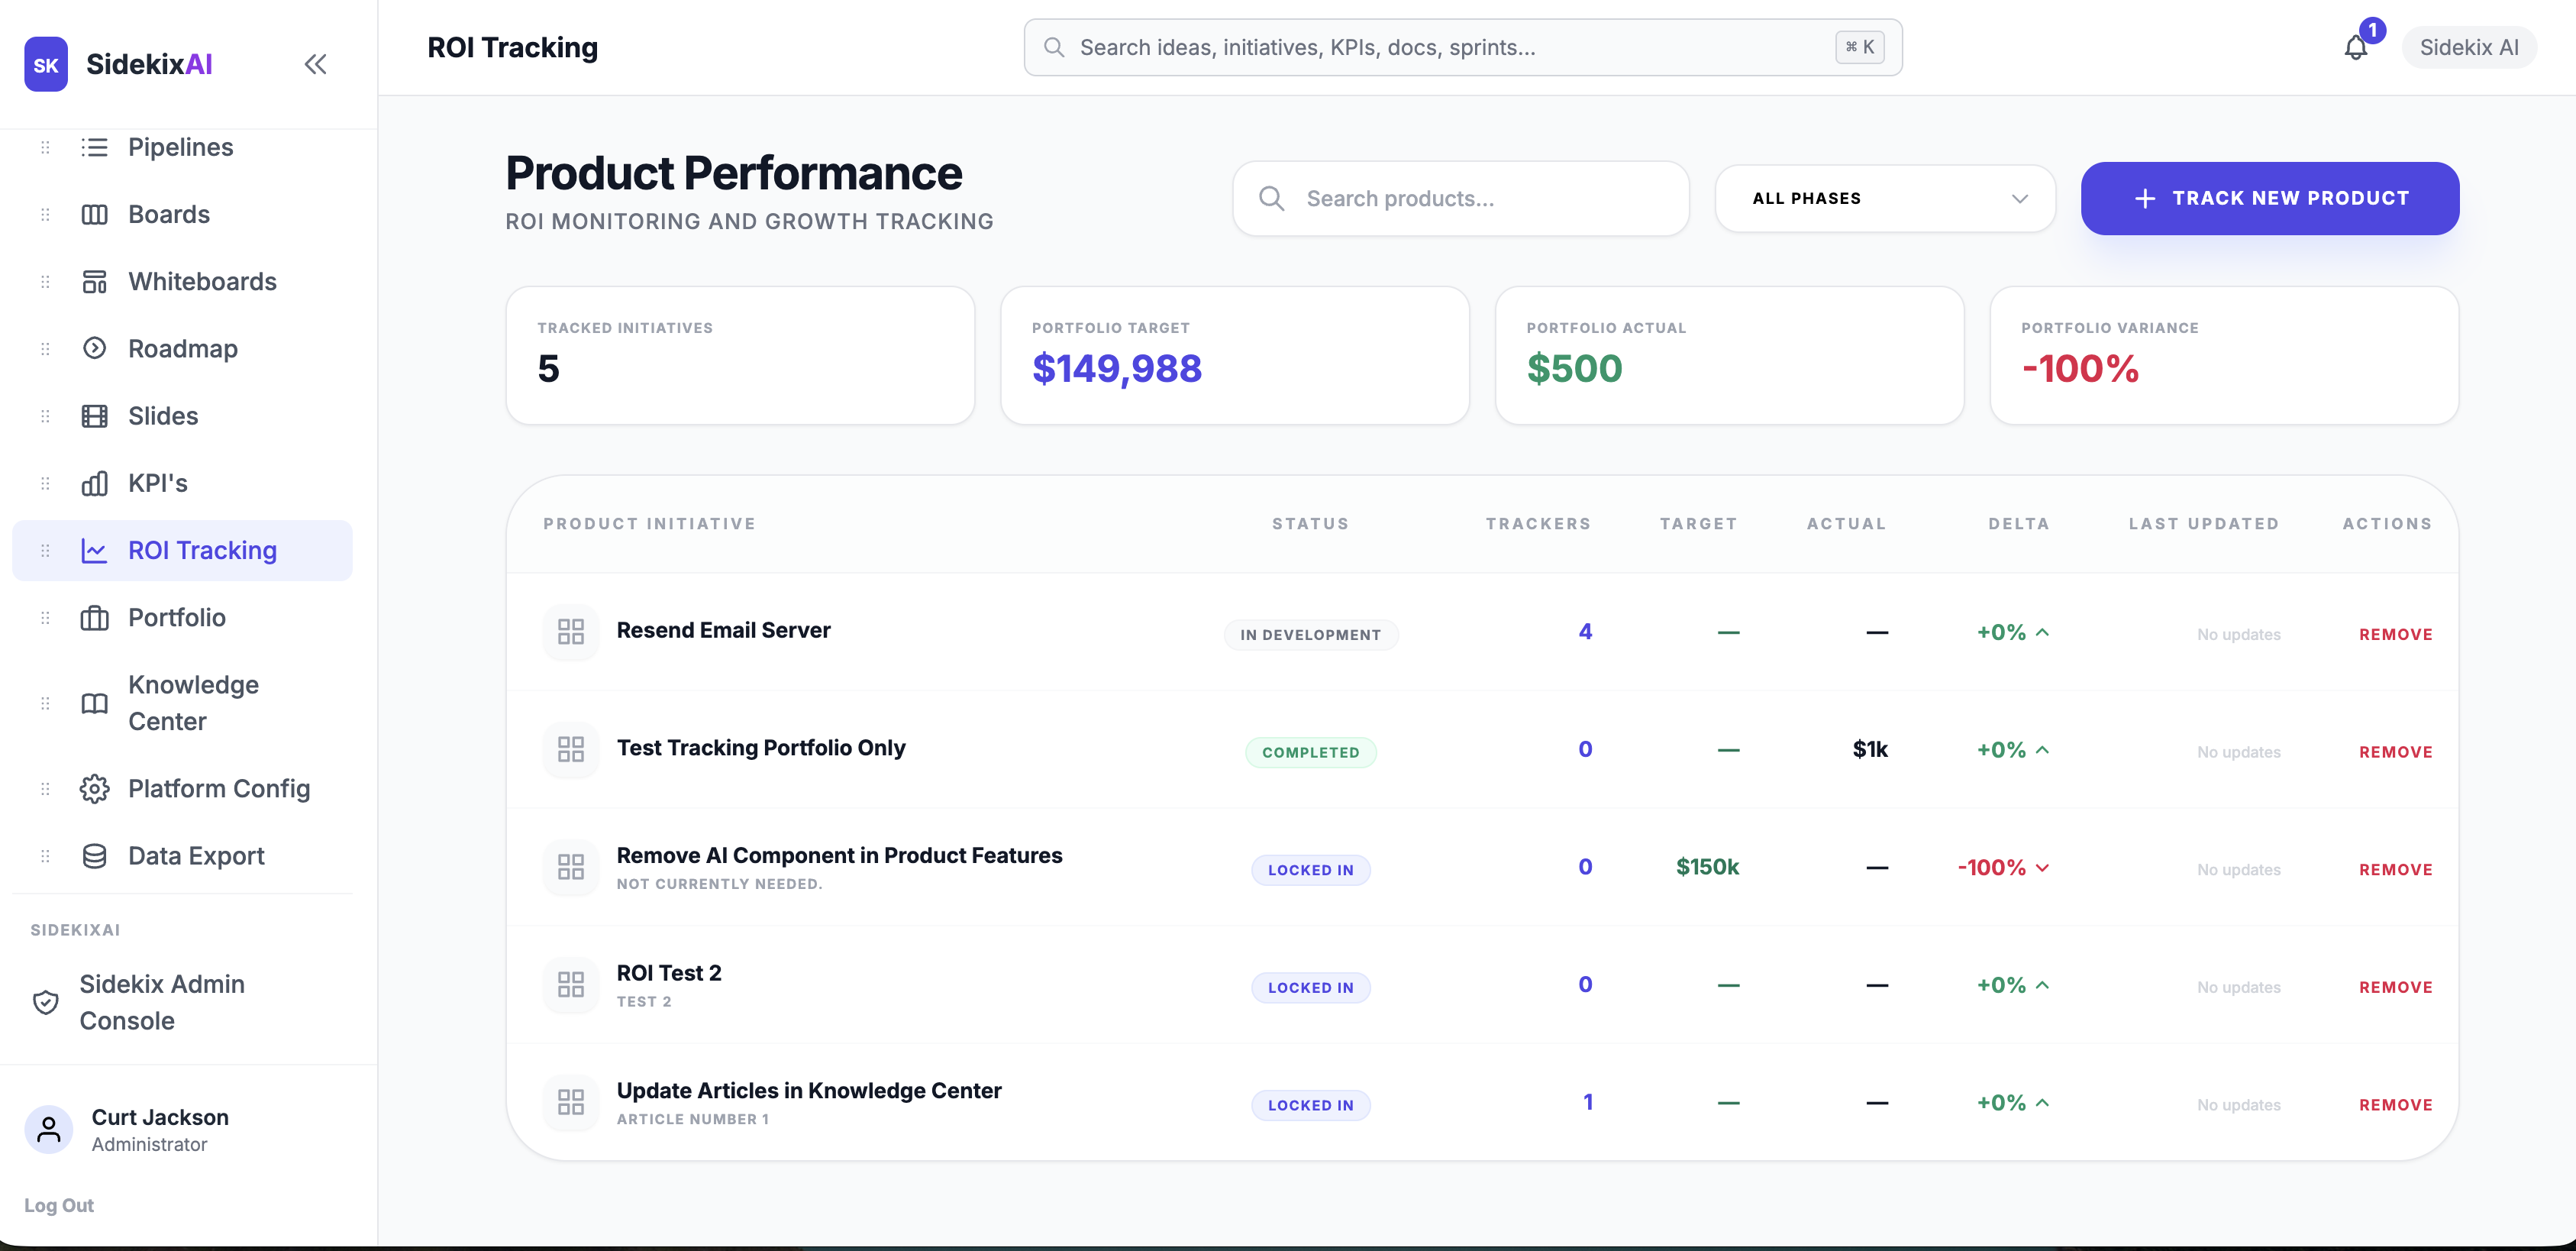
Task: Focus the Search products field
Action: [x=1461, y=198]
